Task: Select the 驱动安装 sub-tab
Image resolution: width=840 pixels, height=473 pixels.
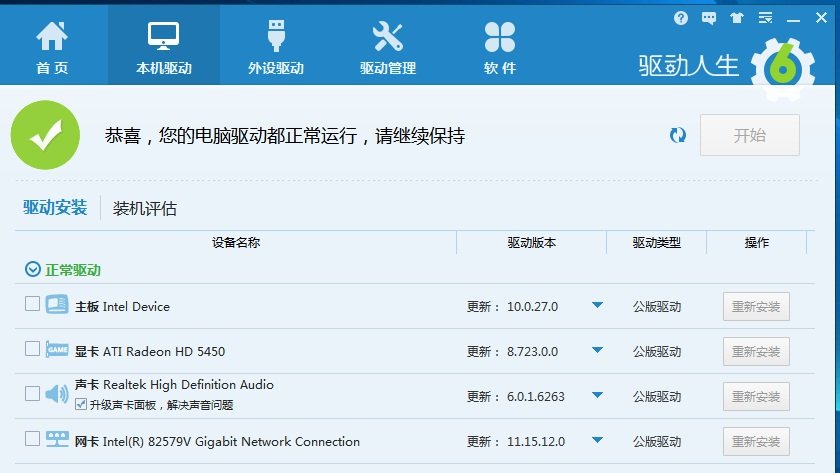Action: [55, 207]
